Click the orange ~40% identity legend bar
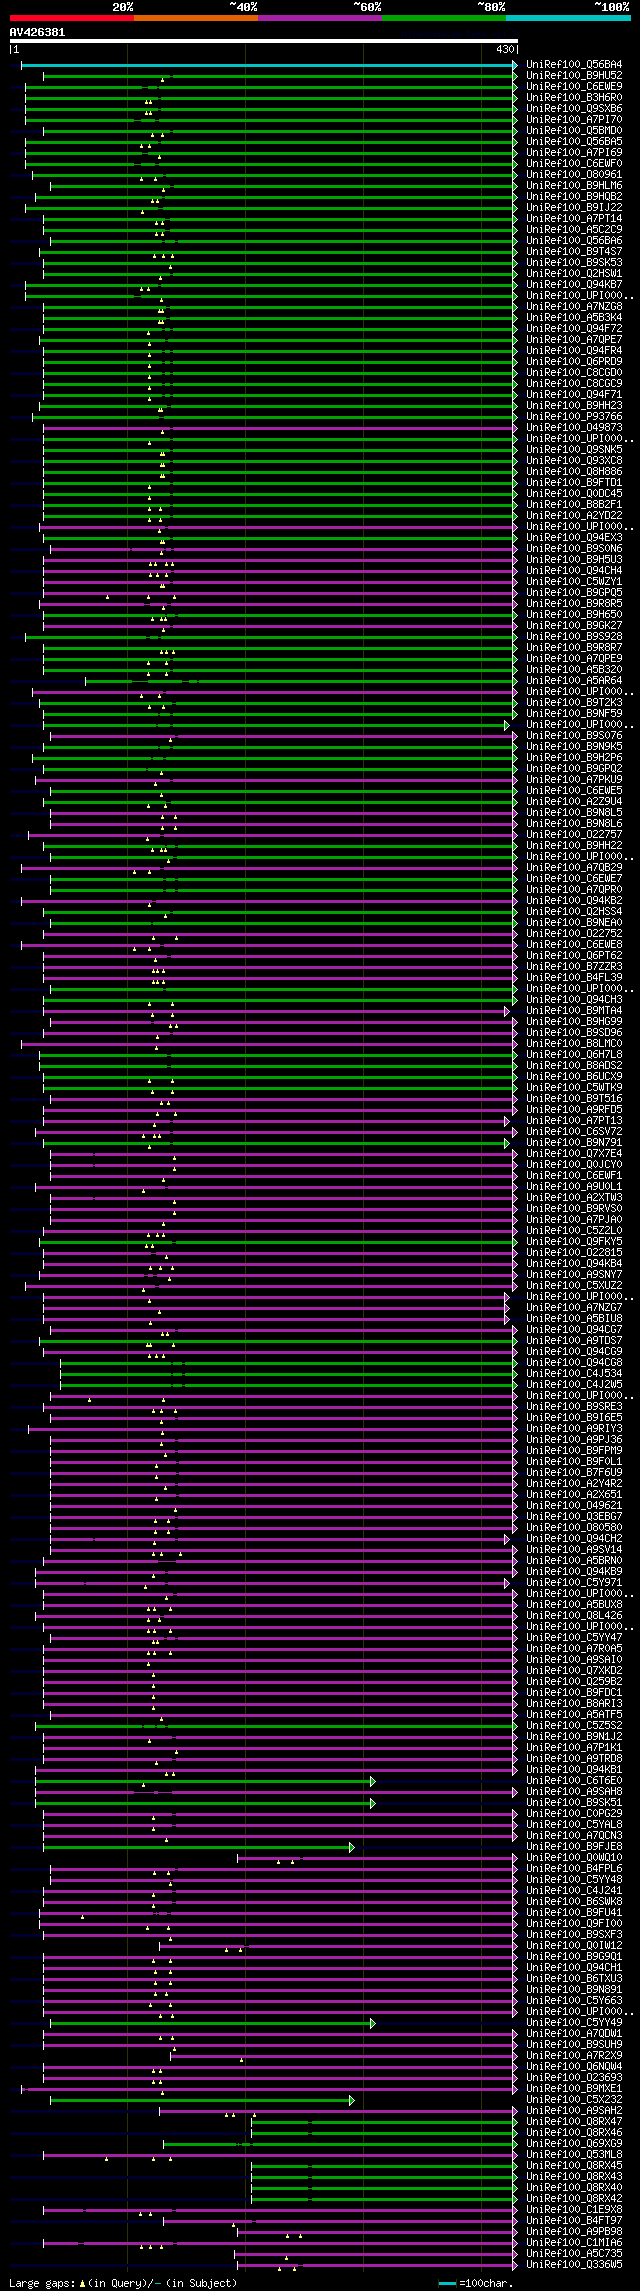This screenshot has height=2291, width=640. 195,18
